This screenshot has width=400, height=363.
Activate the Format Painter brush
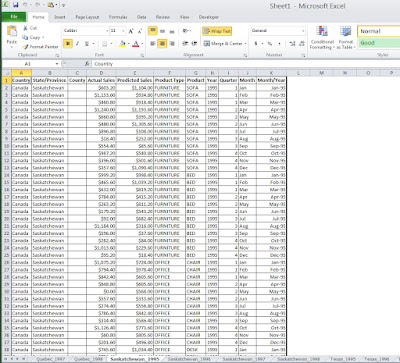pyautogui.click(x=25, y=47)
